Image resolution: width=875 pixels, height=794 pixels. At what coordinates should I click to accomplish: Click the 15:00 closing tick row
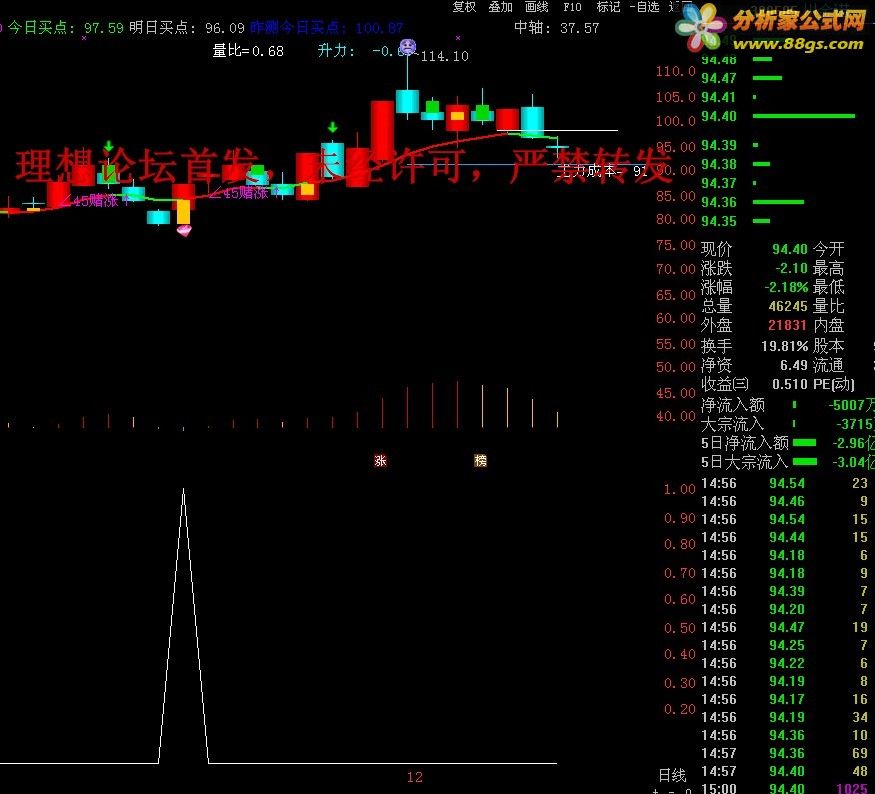[785, 788]
